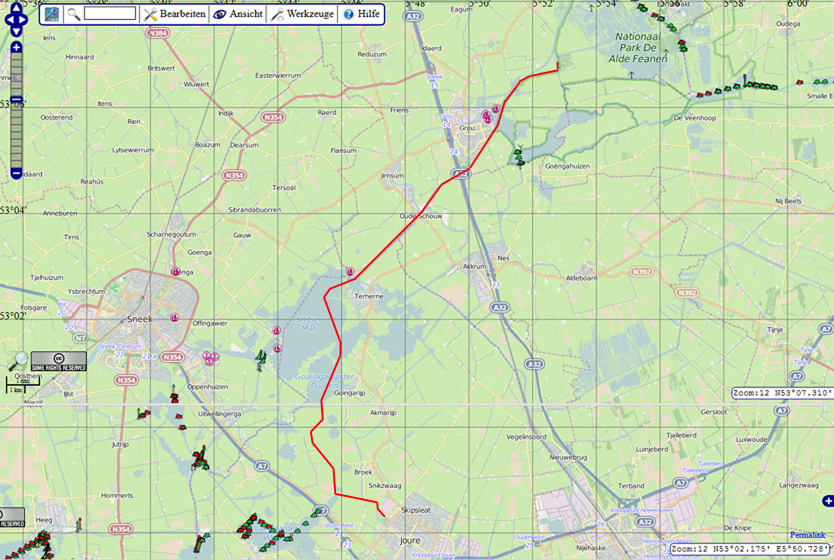The width and height of the screenshot is (834, 560).
Task: Pan the map west with the left arrow
Action: pos(6,20)
